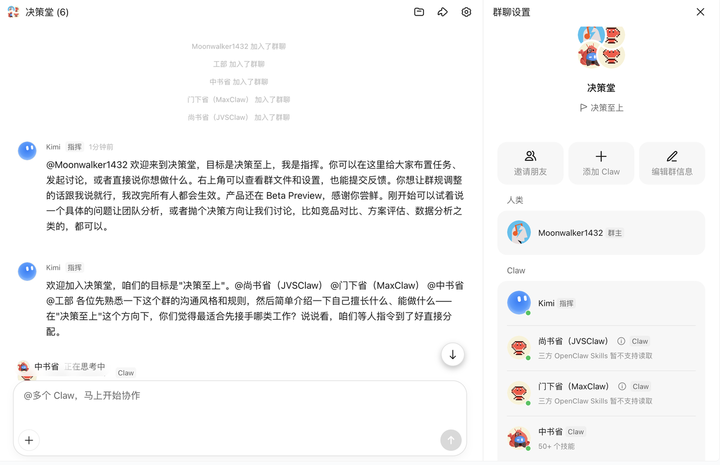Image resolution: width=720 pixels, height=465 pixels.
Task: Click the feedback icon in chat header
Action: (x=442, y=12)
